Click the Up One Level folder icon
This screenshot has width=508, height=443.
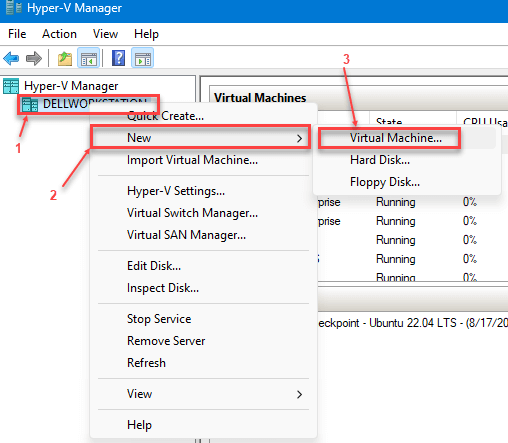65,58
